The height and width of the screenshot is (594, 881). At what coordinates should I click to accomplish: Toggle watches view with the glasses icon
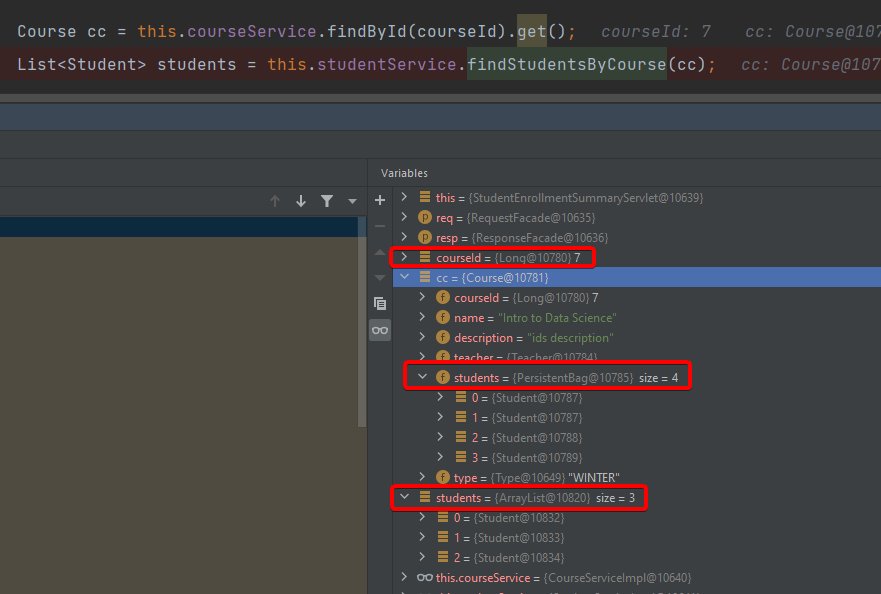coord(380,329)
